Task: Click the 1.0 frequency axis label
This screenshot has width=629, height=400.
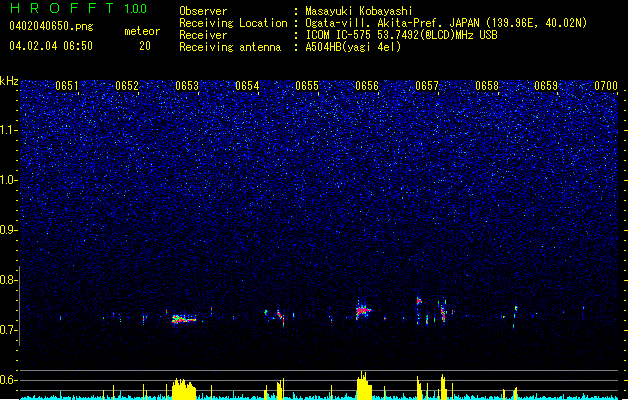Action: (9, 180)
